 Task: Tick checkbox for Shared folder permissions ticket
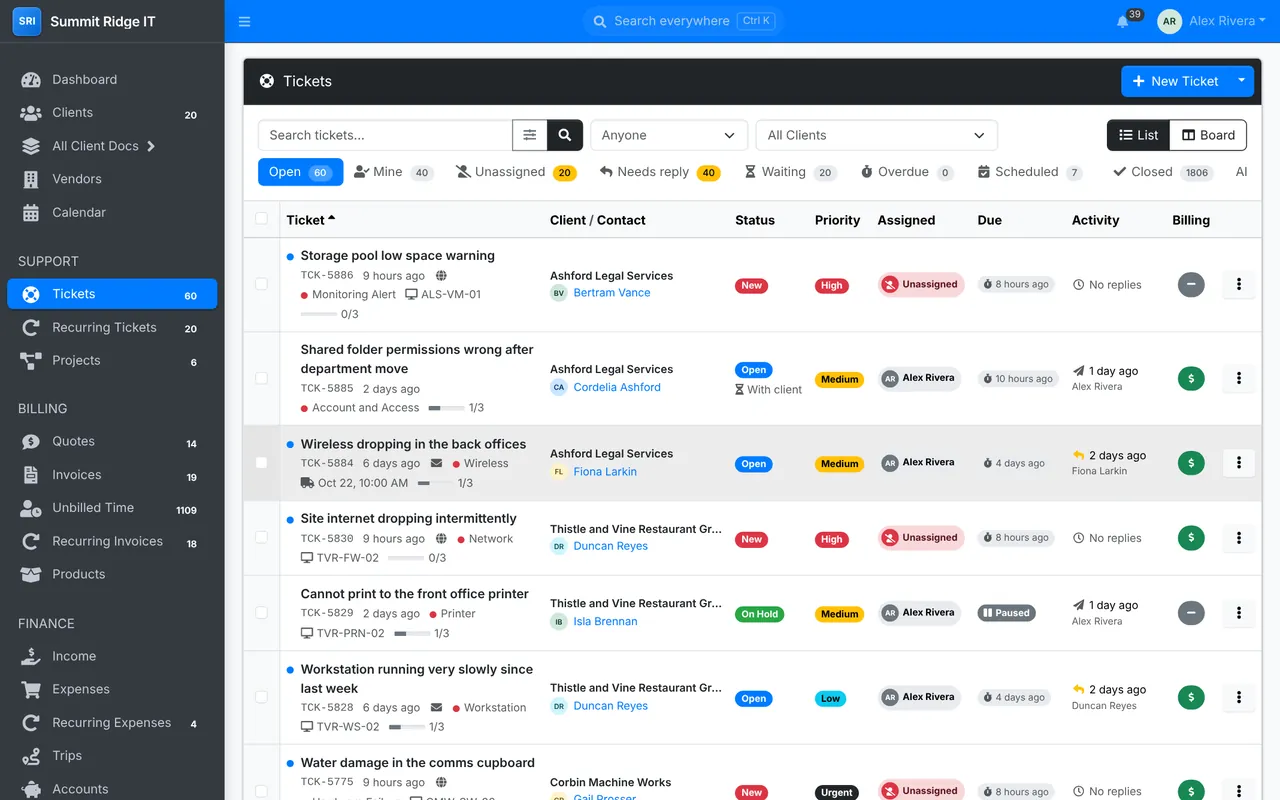click(x=262, y=378)
